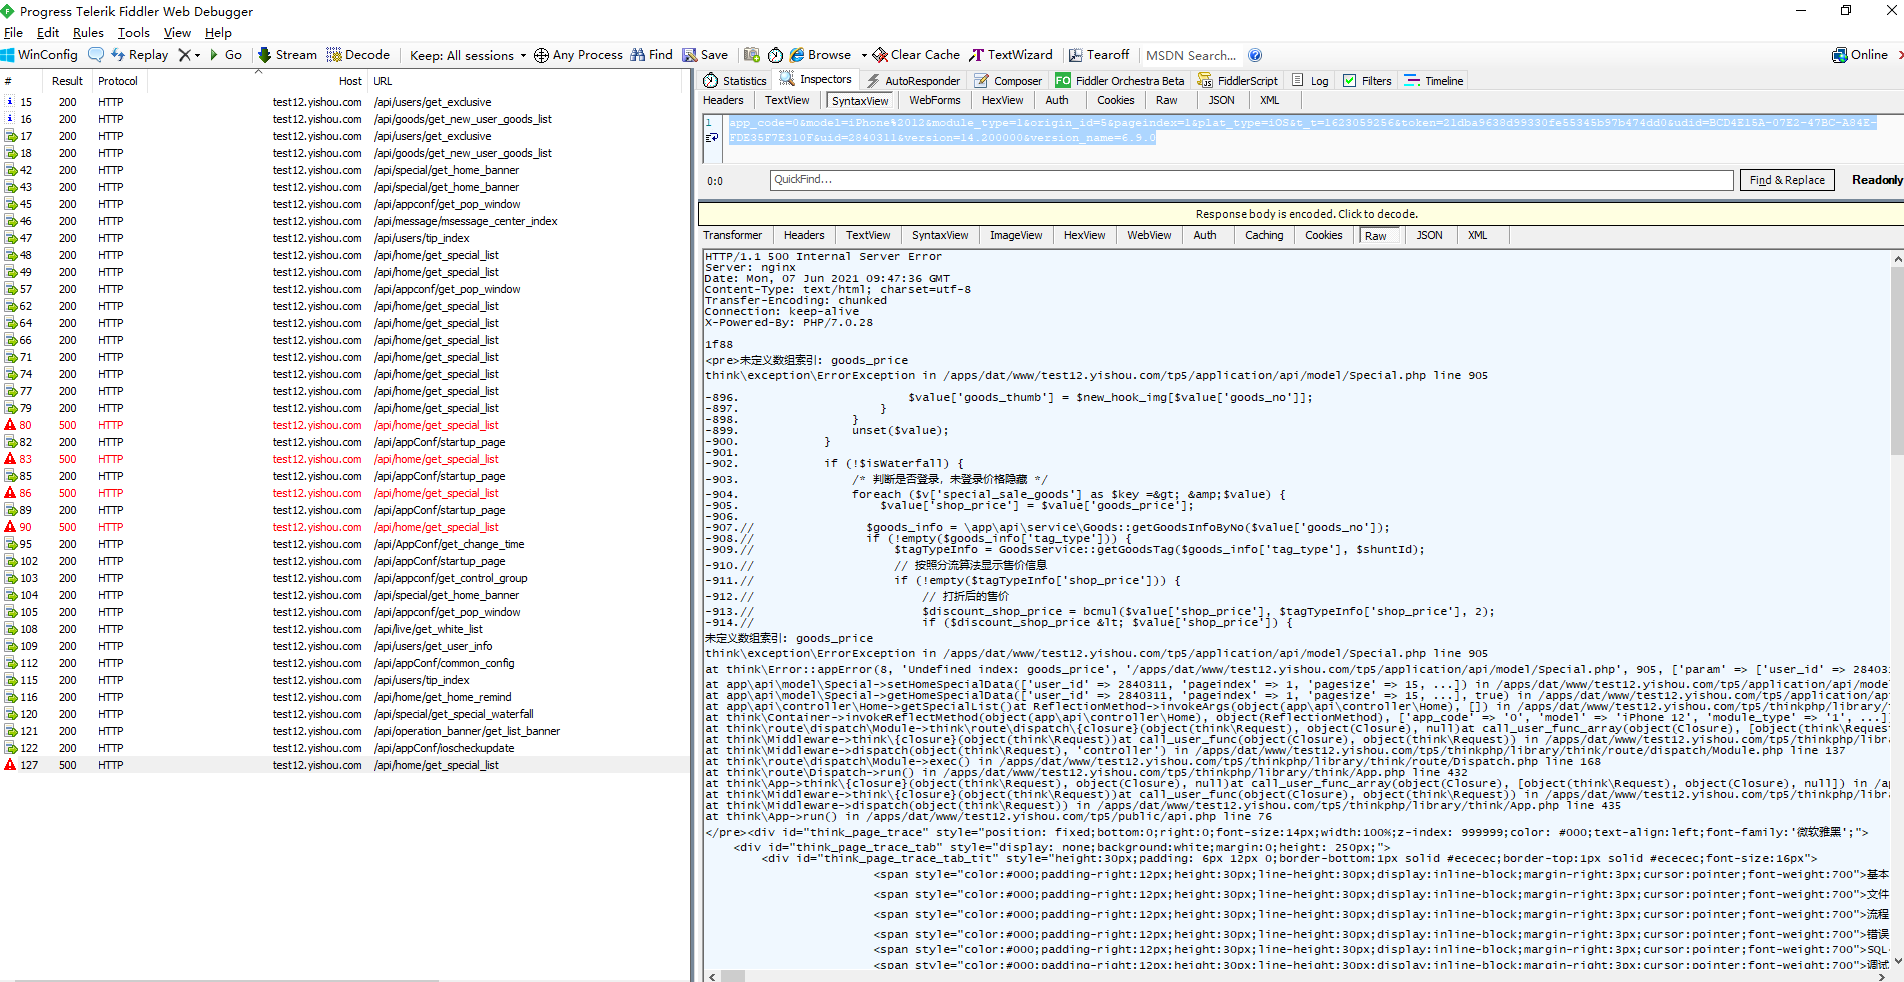Click 'Response body is encoded' banner to decode
Viewport: 1904px width, 982px height.
pos(1300,213)
